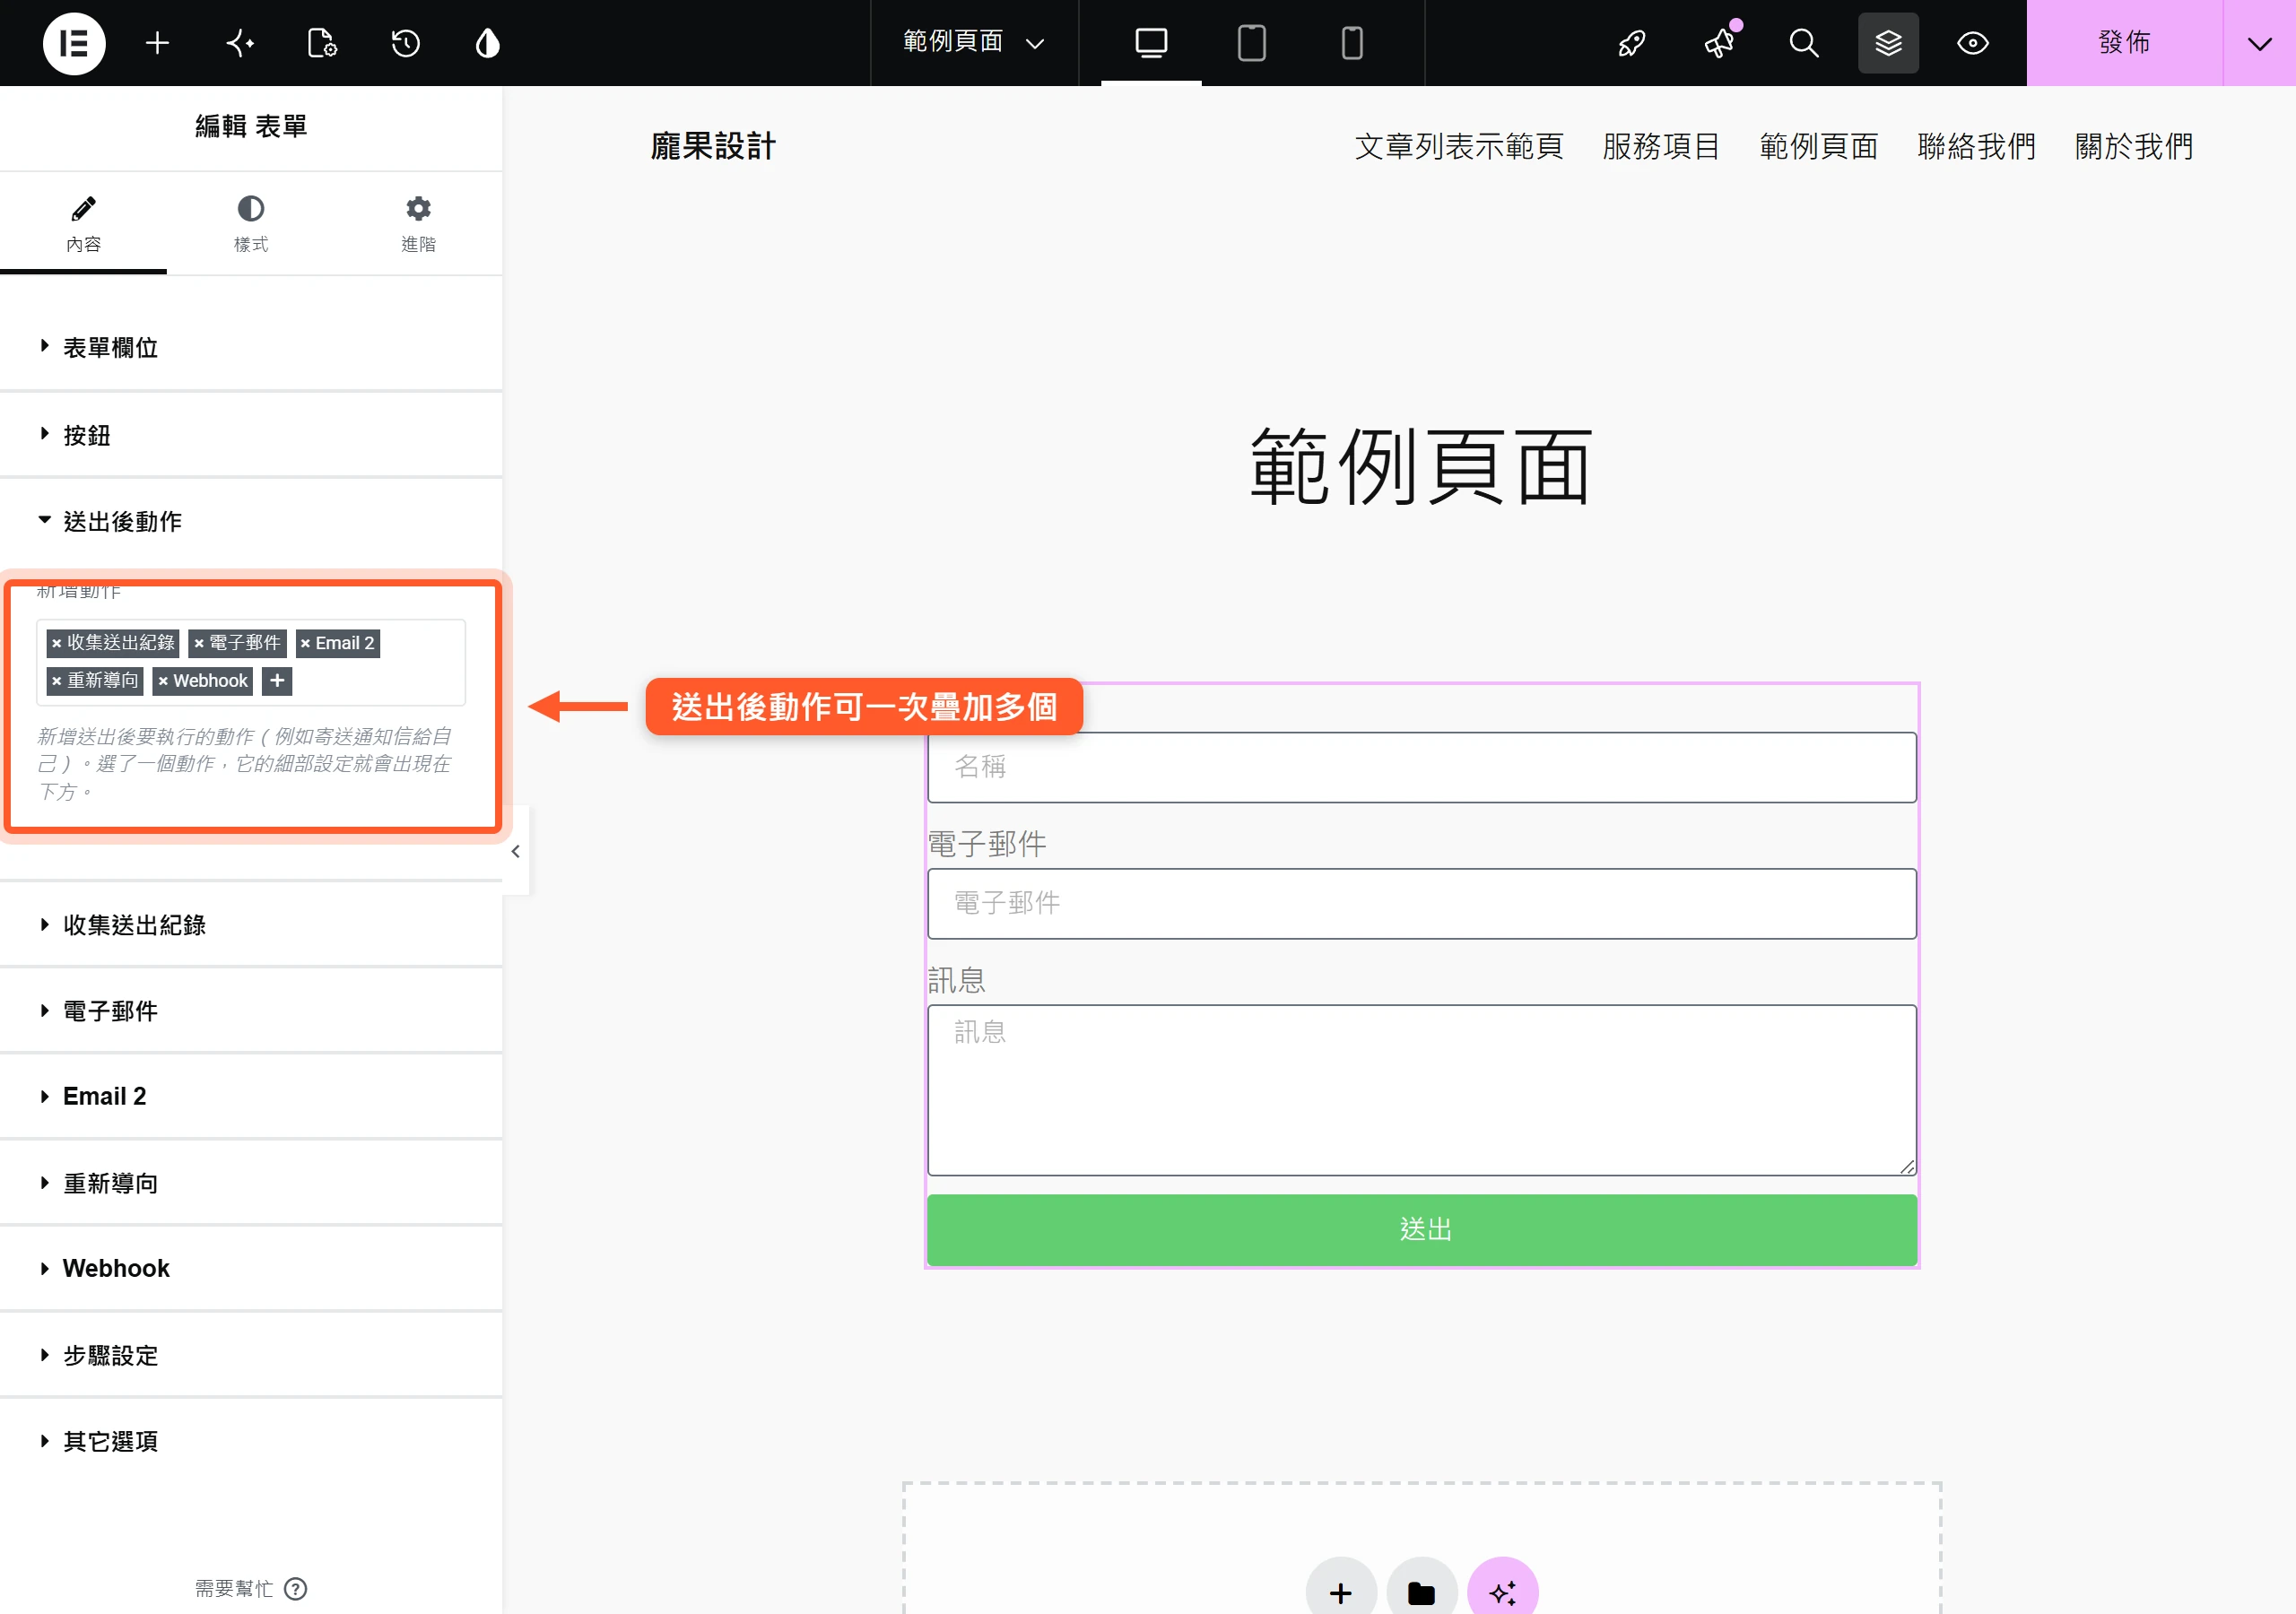Open the 關於我們 menu link
This screenshot has height=1614, width=2296.
point(2134,147)
